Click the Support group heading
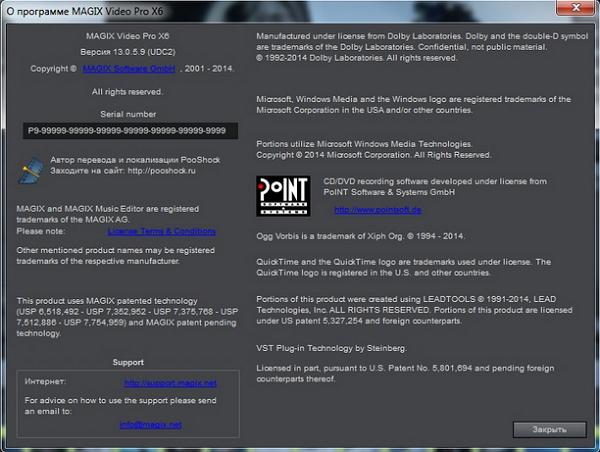Image resolution: width=600 pixels, height=452 pixels. tap(128, 362)
